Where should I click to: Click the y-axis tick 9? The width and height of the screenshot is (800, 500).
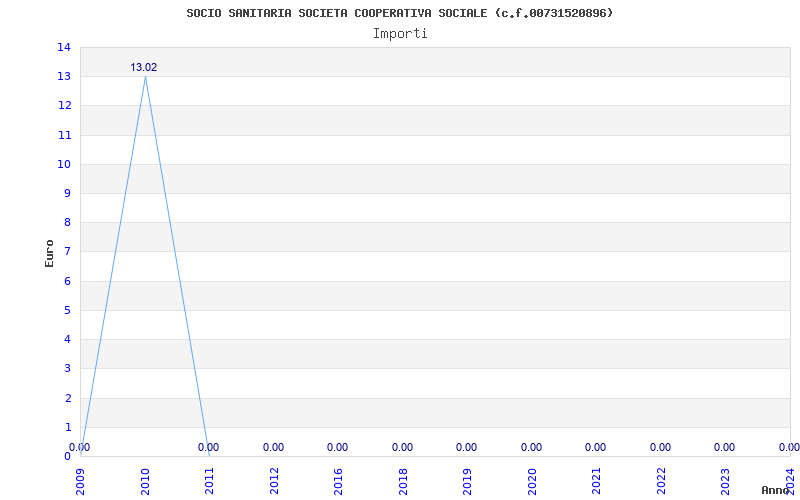click(x=68, y=193)
